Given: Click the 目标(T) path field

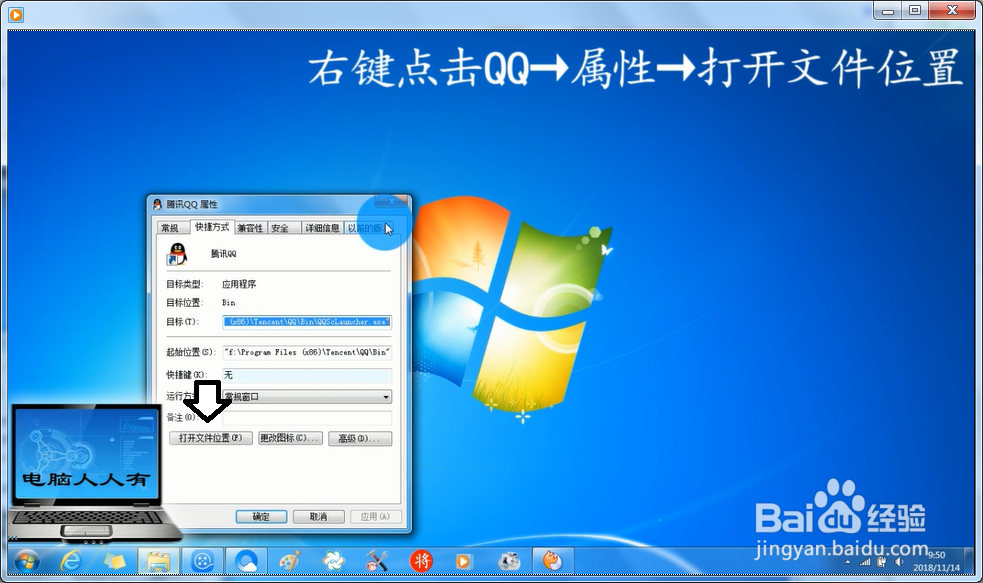Looking at the screenshot, I should click(307, 322).
